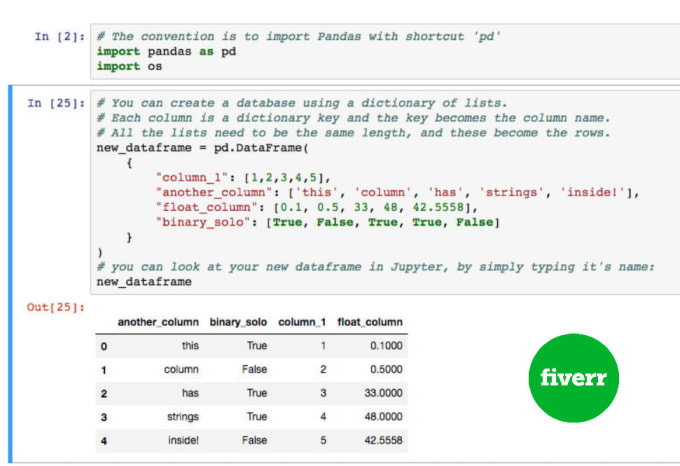Click the In [2] code cell

385,52
